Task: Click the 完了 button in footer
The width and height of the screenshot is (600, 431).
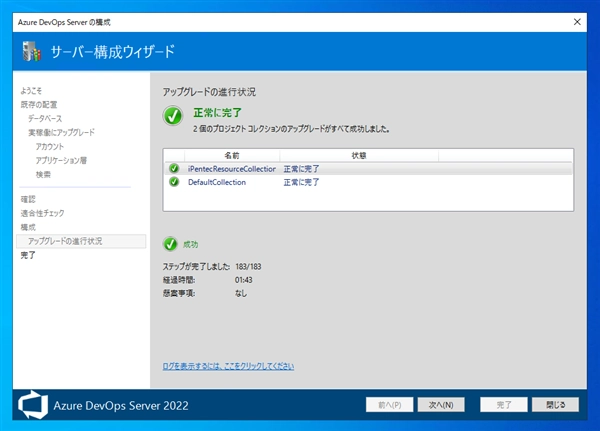Action: [504, 405]
